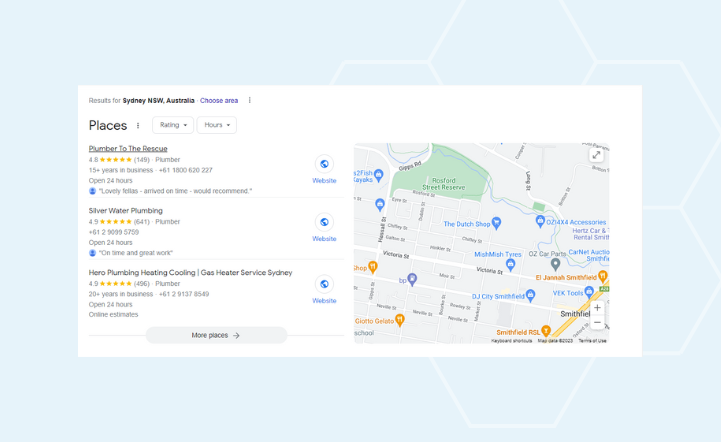Click the More places button
The image size is (721, 442).
pos(216,335)
